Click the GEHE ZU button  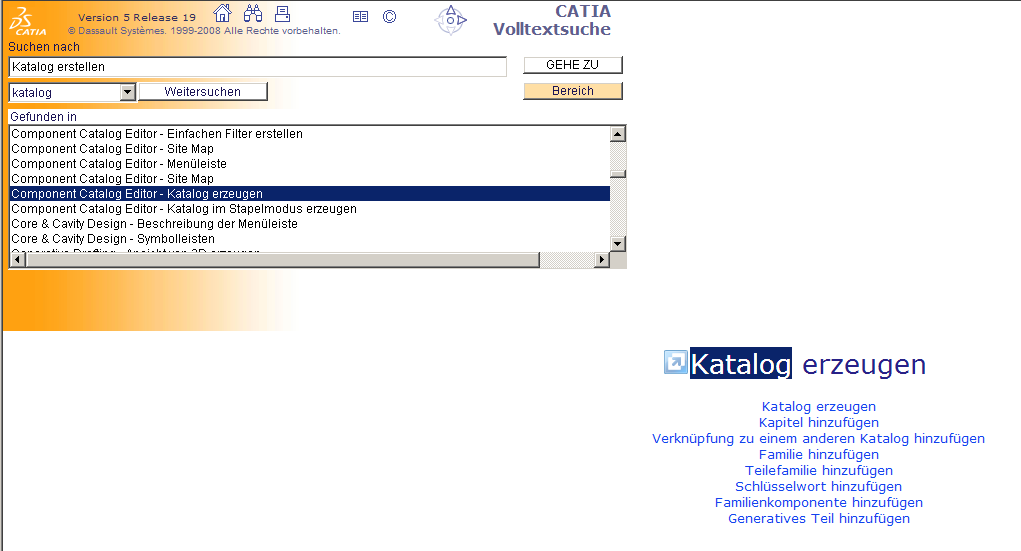point(572,64)
